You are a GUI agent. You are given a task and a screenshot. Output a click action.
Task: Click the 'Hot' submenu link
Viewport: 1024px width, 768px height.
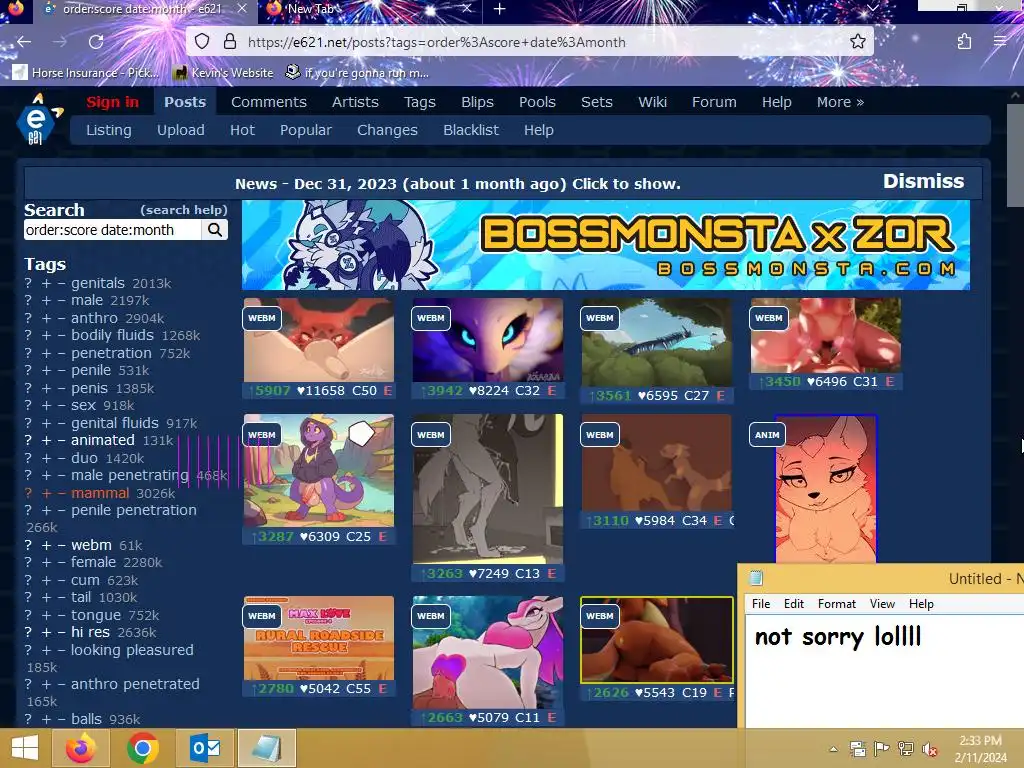coord(242,130)
